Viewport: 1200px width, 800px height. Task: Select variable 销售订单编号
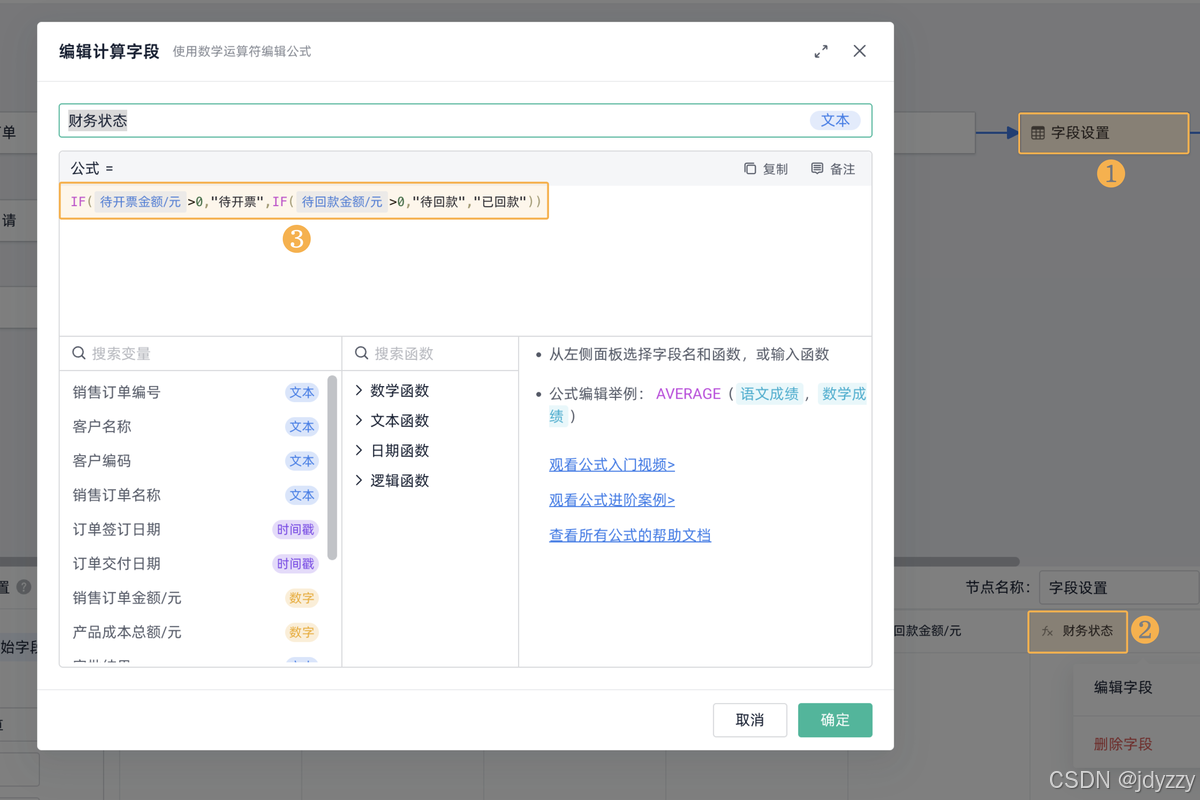(195, 392)
